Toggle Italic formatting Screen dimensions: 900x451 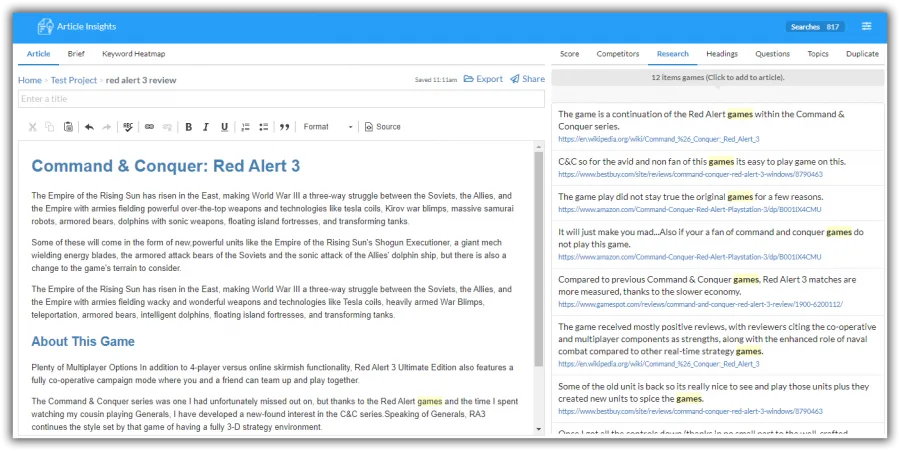[x=206, y=127]
